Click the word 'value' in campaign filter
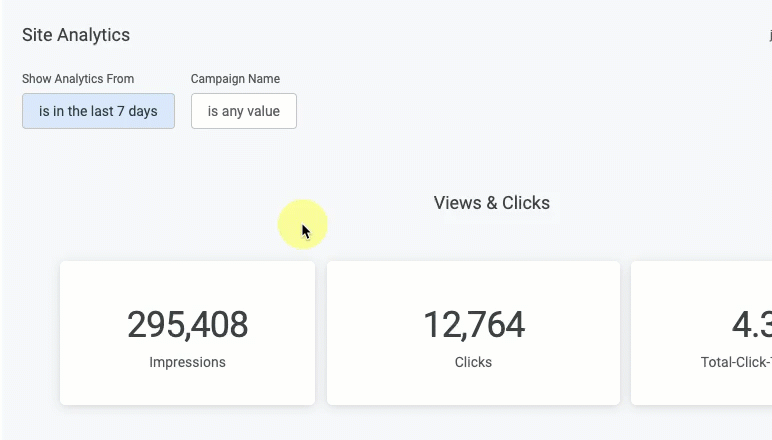Screen dimensions: 772x440 [263, 111]
